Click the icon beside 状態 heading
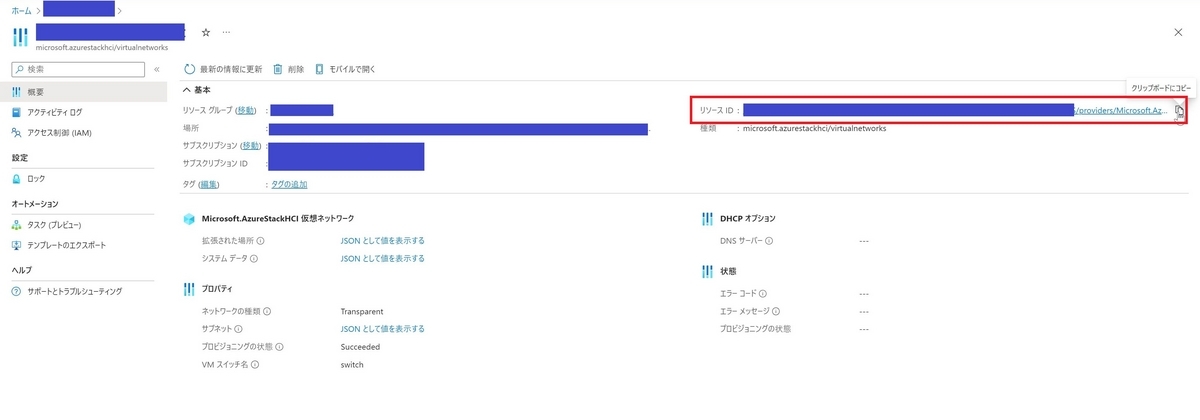The width and height of the screenshot is (1200, 420). 707,271
